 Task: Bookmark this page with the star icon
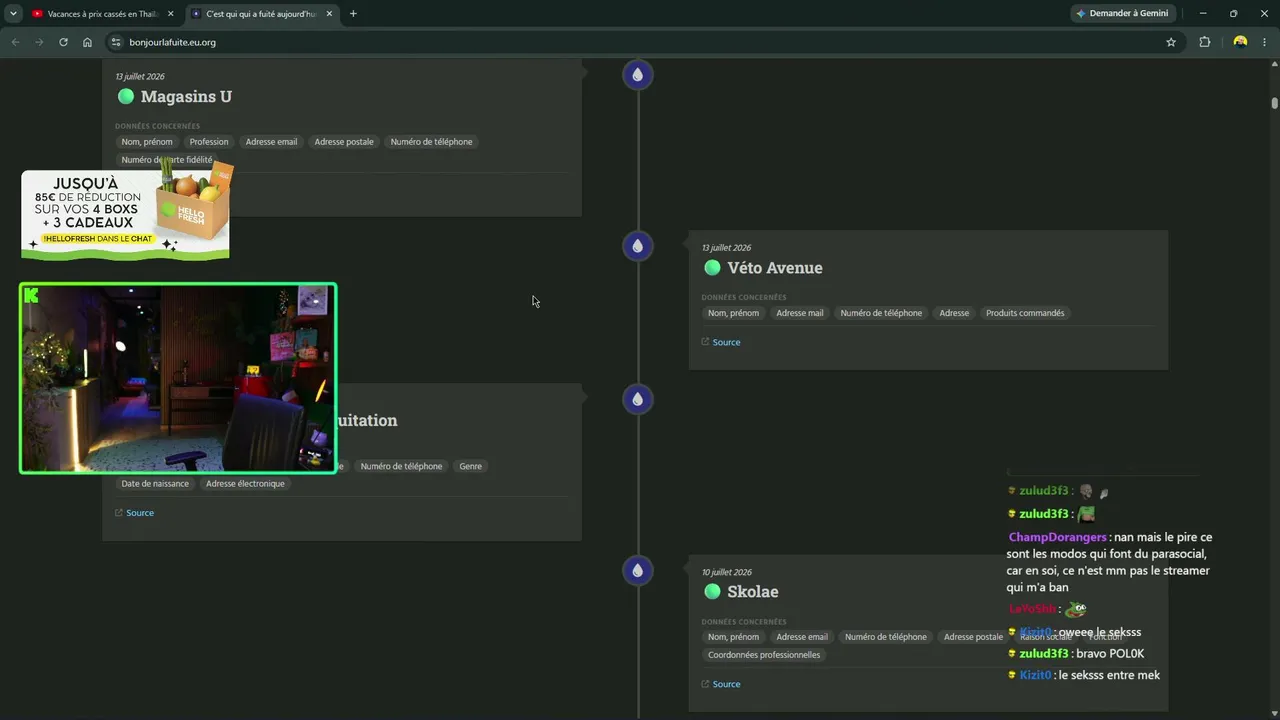[1171, 42]
